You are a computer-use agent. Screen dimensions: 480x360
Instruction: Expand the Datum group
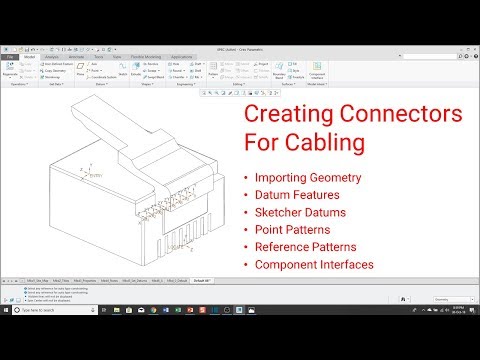[101, 84]
